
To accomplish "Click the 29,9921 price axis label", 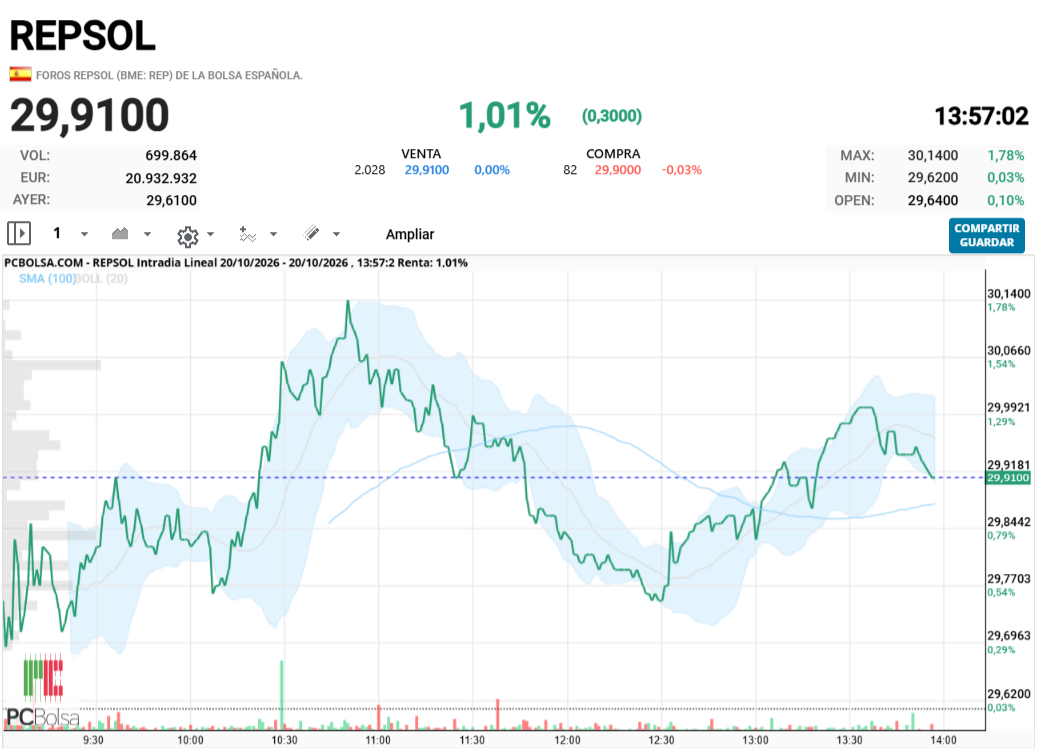I will click(x=1009, y=407).
